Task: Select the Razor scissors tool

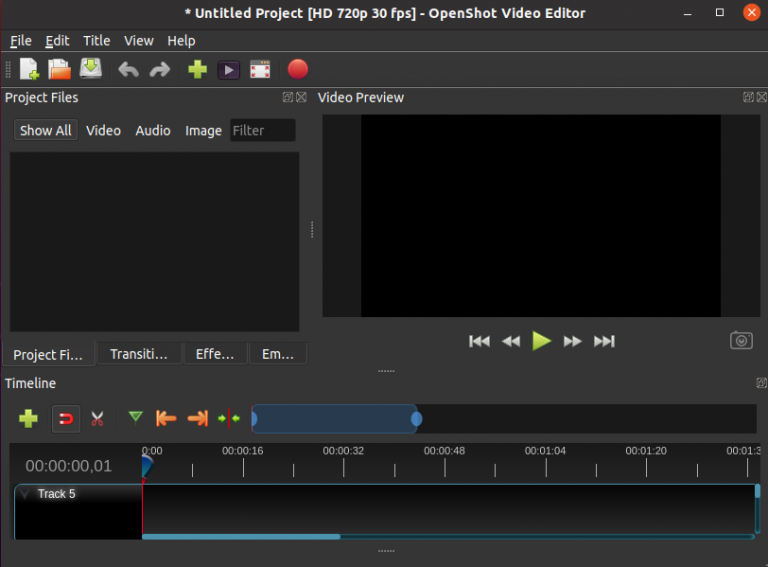Action: (x=97, y=418)
